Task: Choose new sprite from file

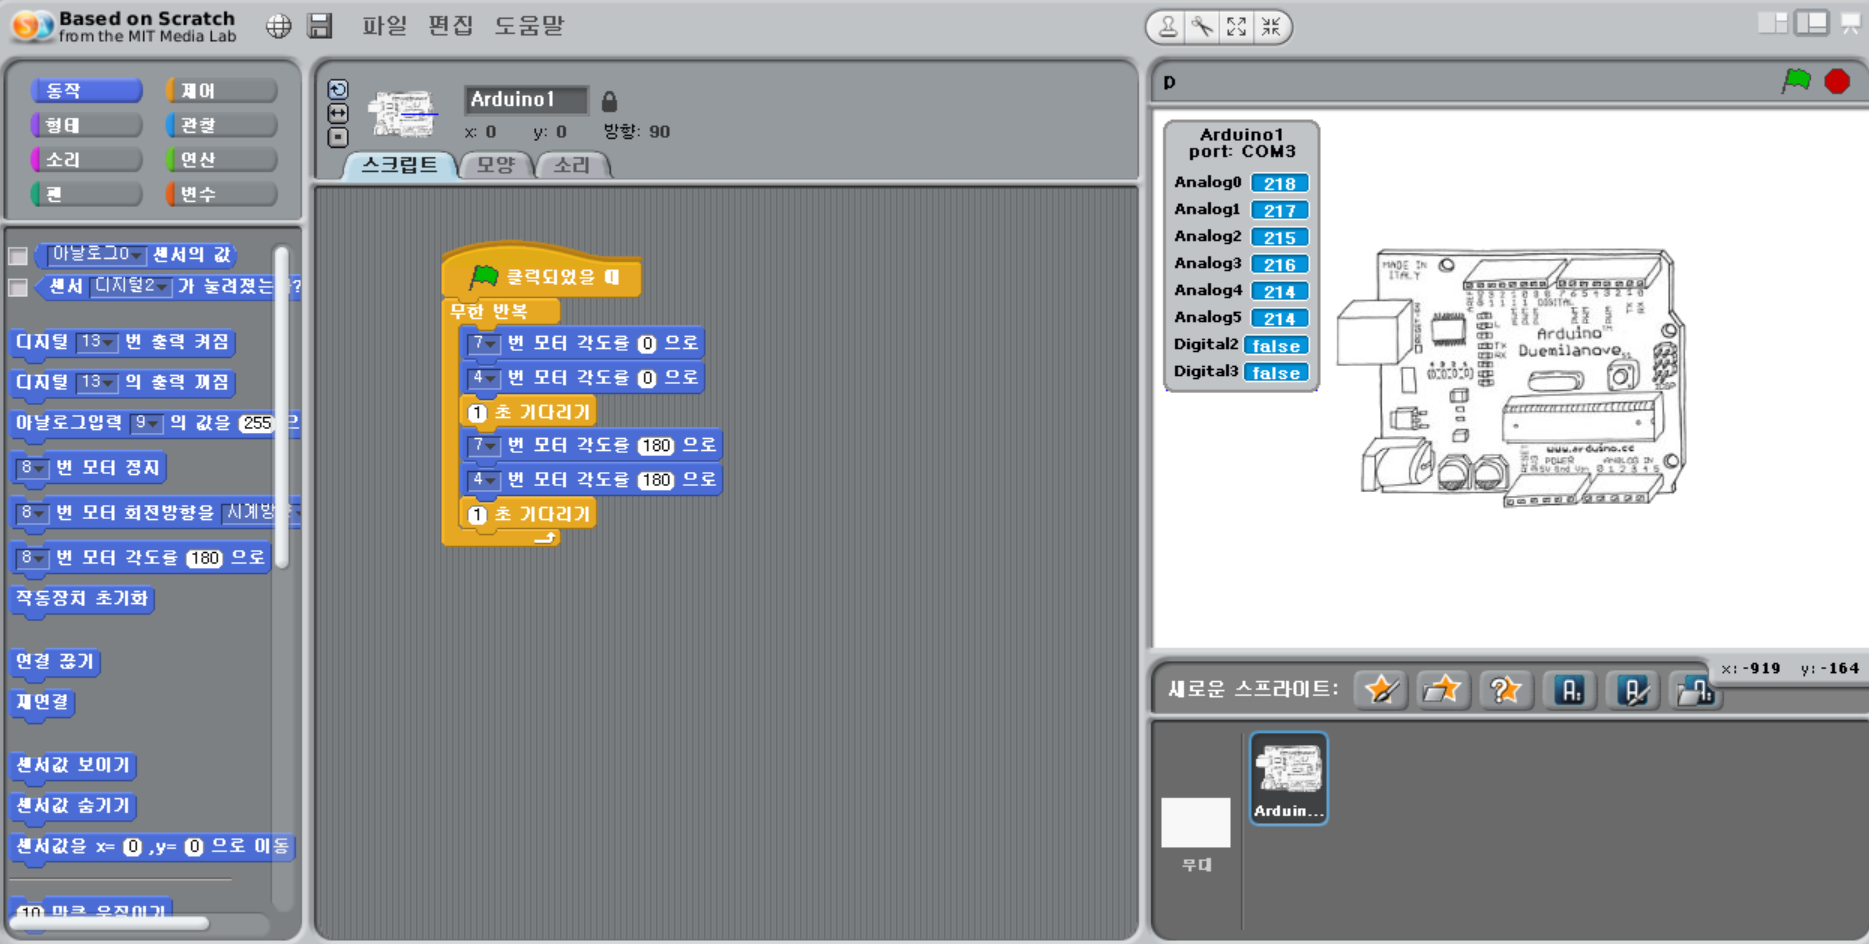Action: tap(1443, 689)
